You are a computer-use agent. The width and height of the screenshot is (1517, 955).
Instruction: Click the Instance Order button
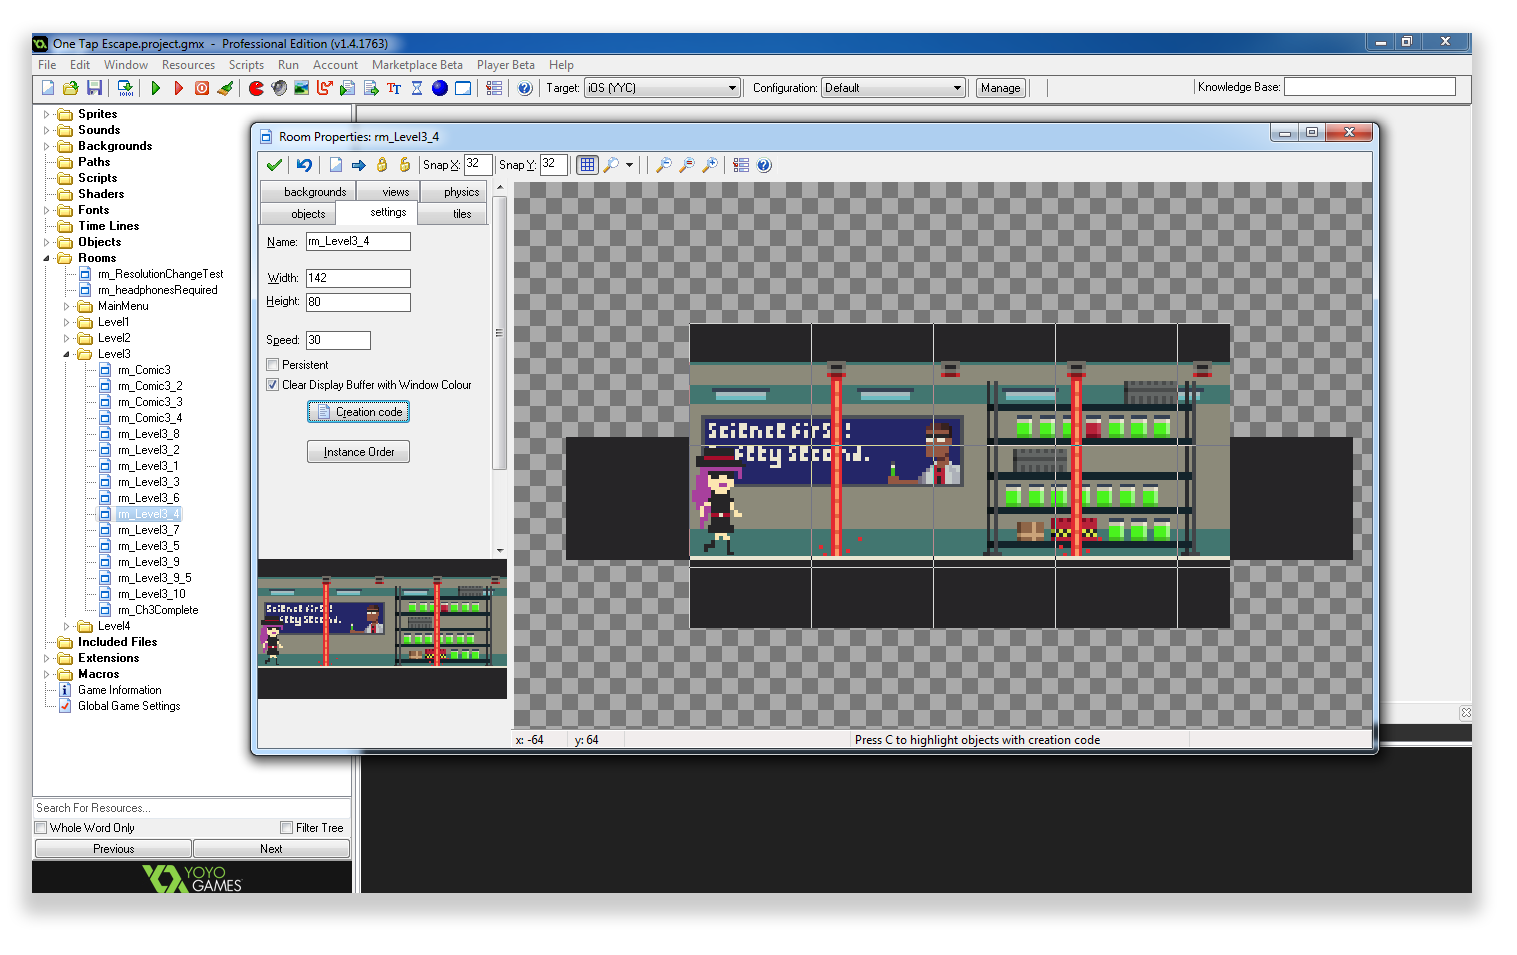pyautogui.click(x=358, y=452)
